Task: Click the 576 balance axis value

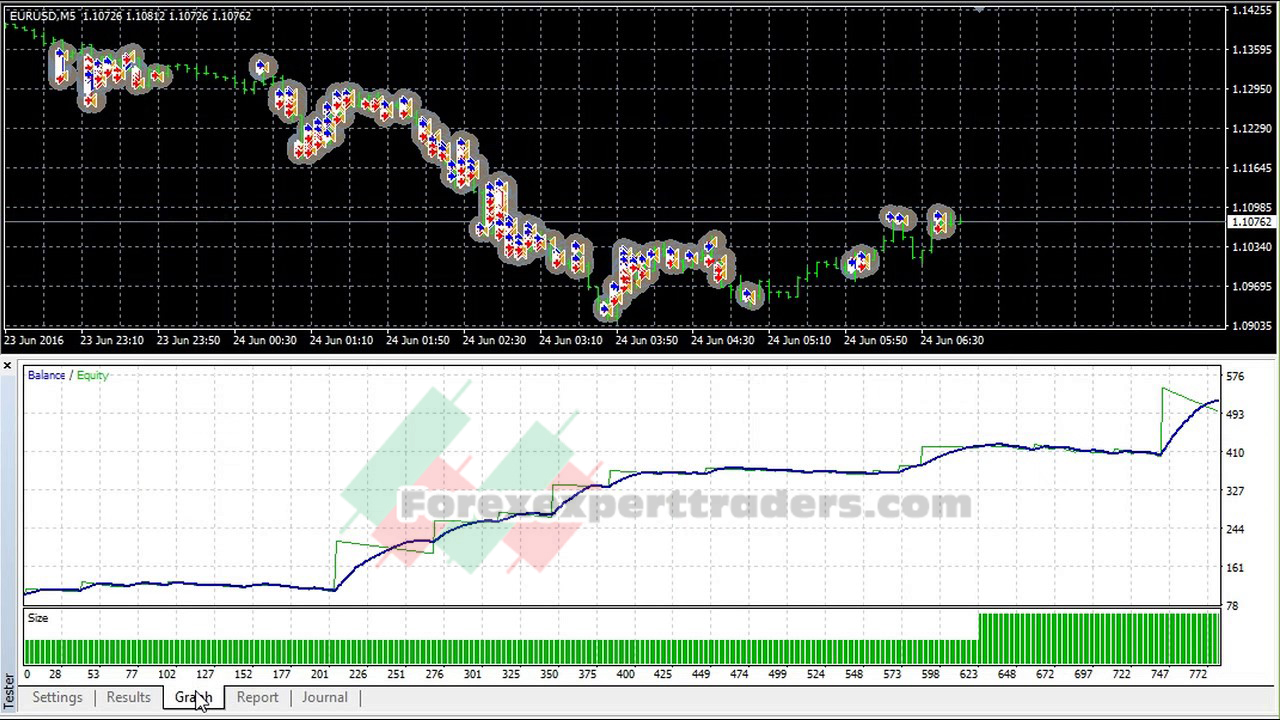Action: pos(1235,376)
